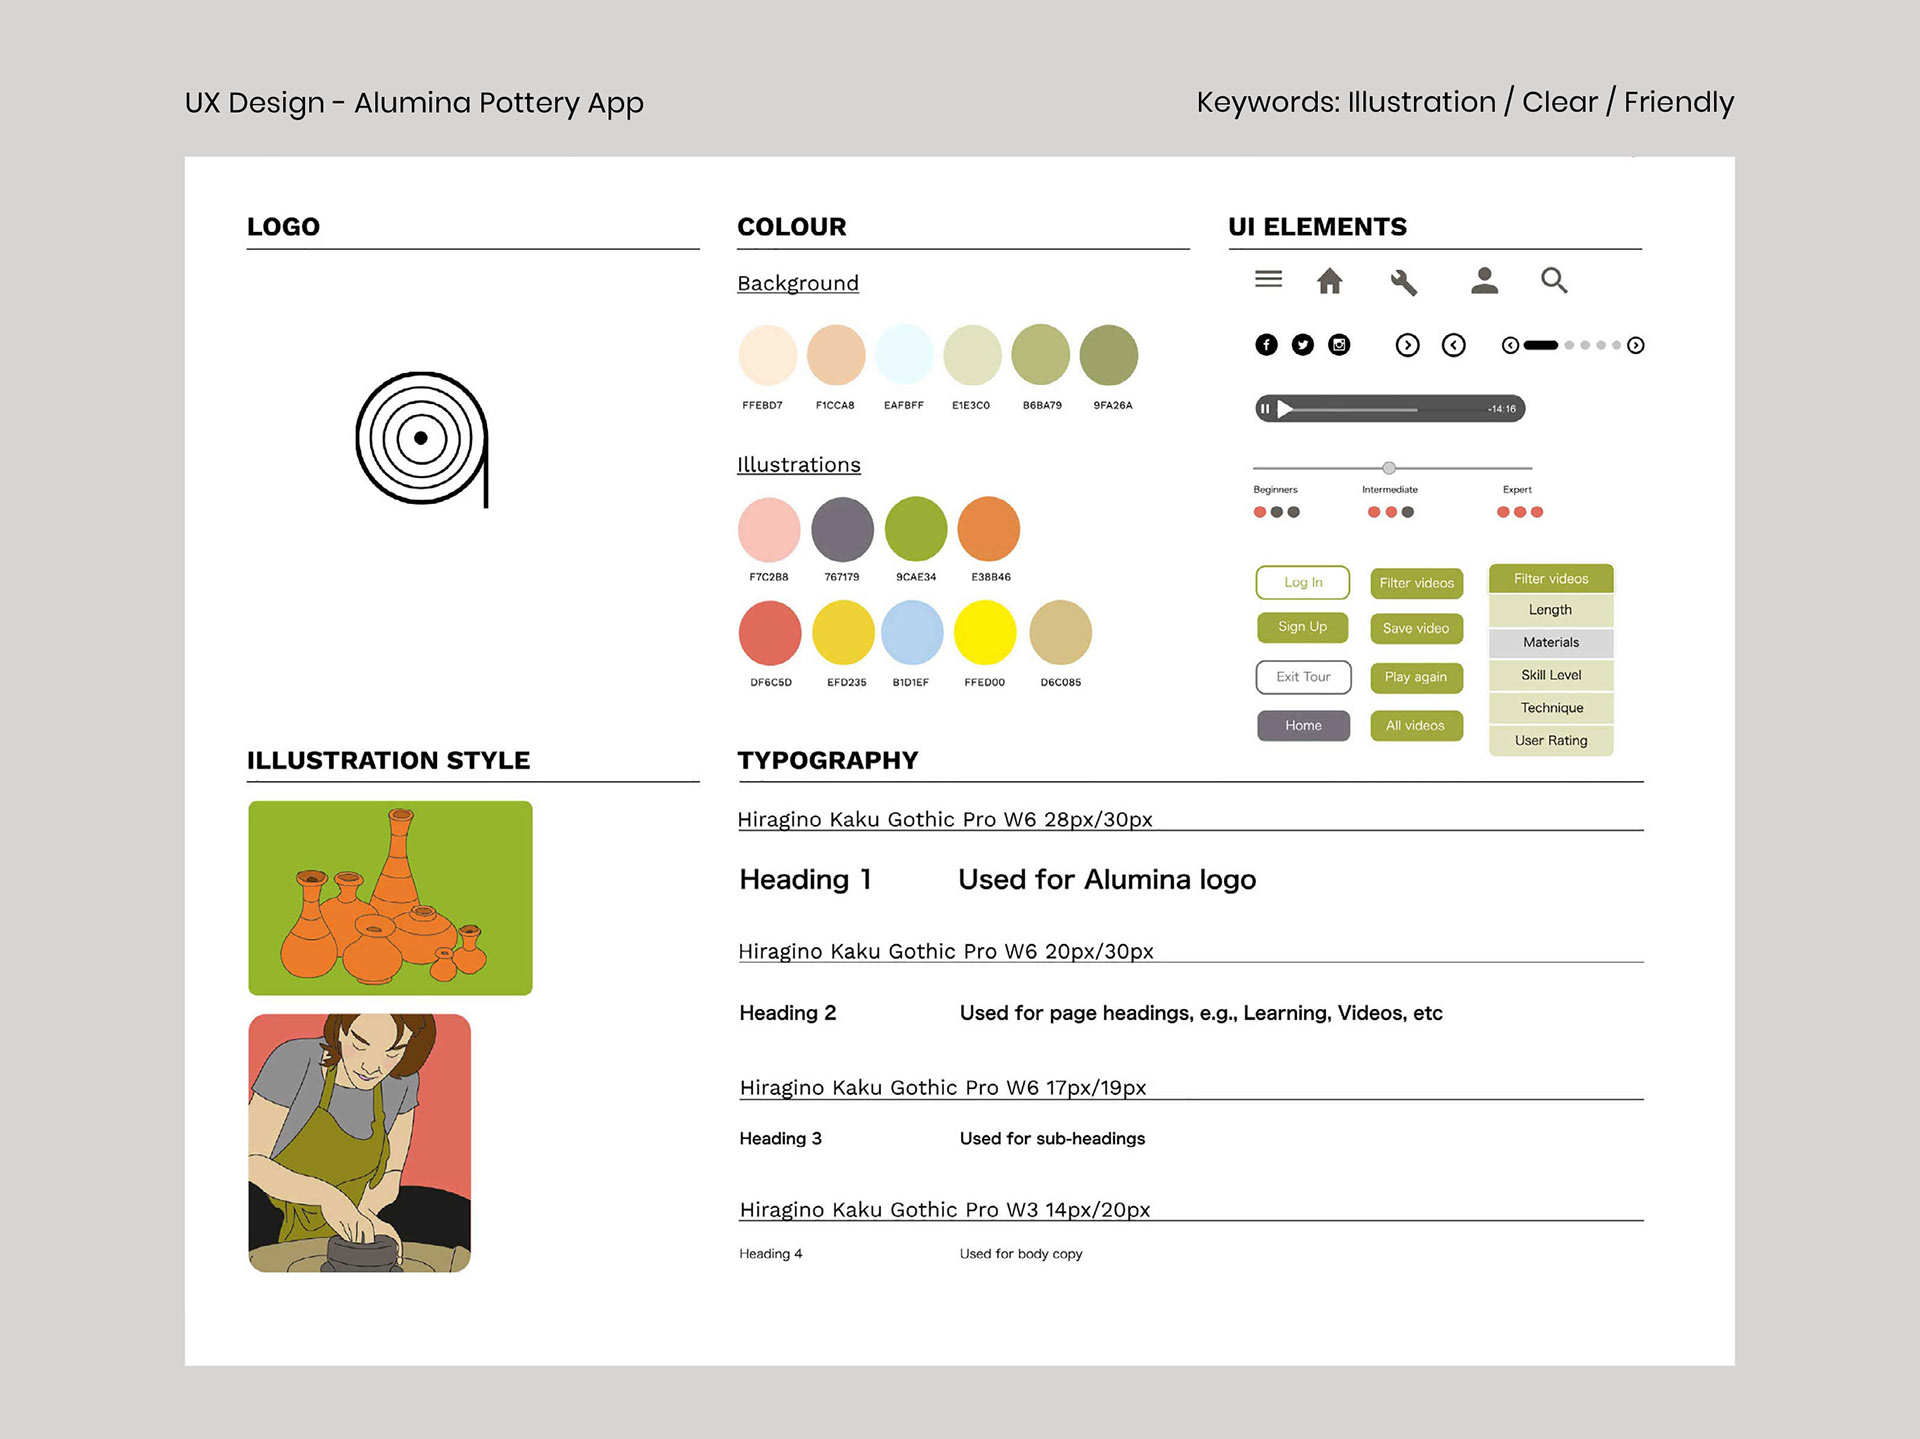
Task: Choose Length in filter list
Action: [x=1551, y=610]
